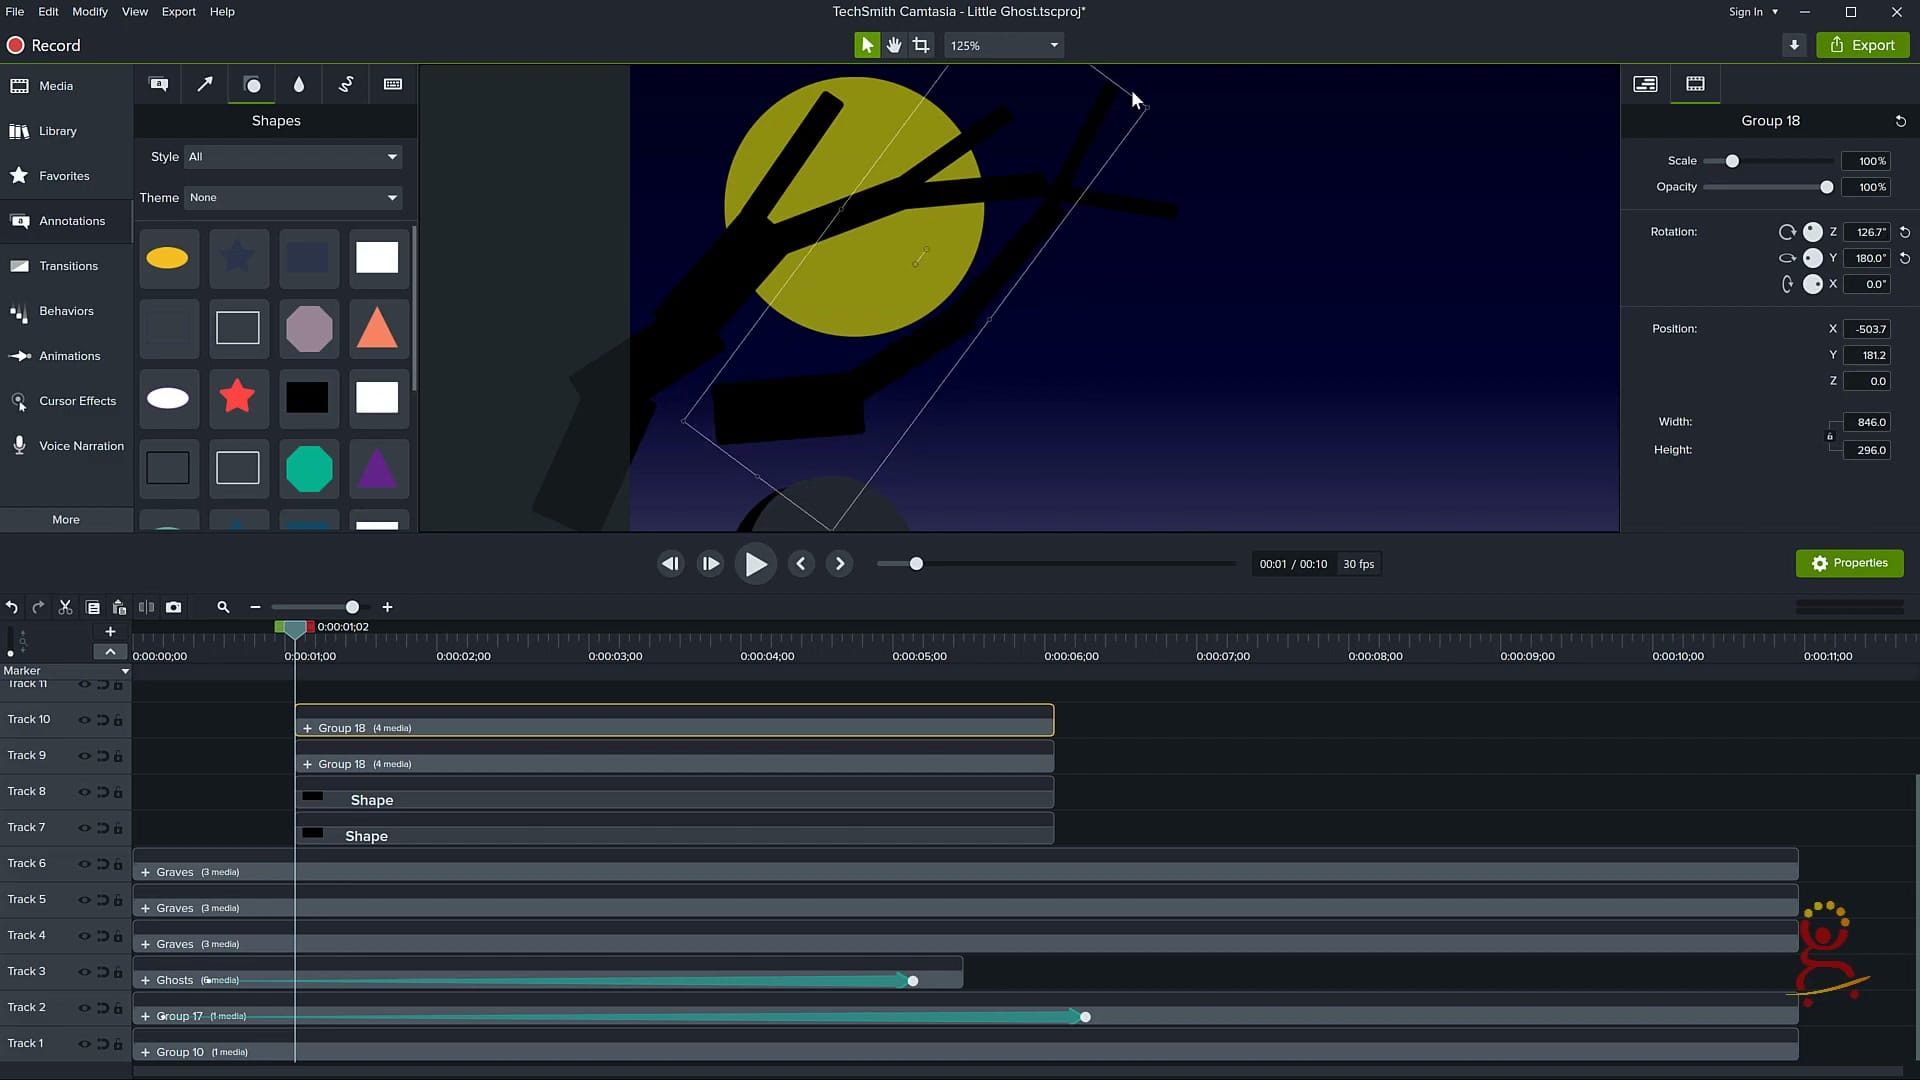
Task: Switch to the Voice Narration panel
Action: pyautogui.click(x=65, y=446)
